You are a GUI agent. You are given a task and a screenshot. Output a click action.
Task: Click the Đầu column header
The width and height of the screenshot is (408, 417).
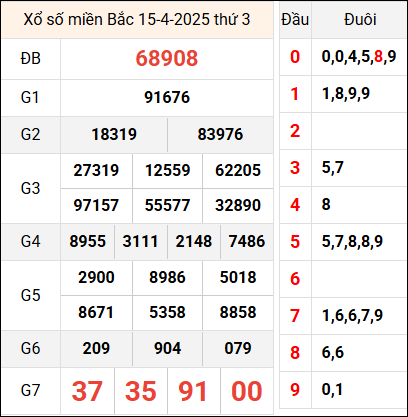click(x=295, y=19)
